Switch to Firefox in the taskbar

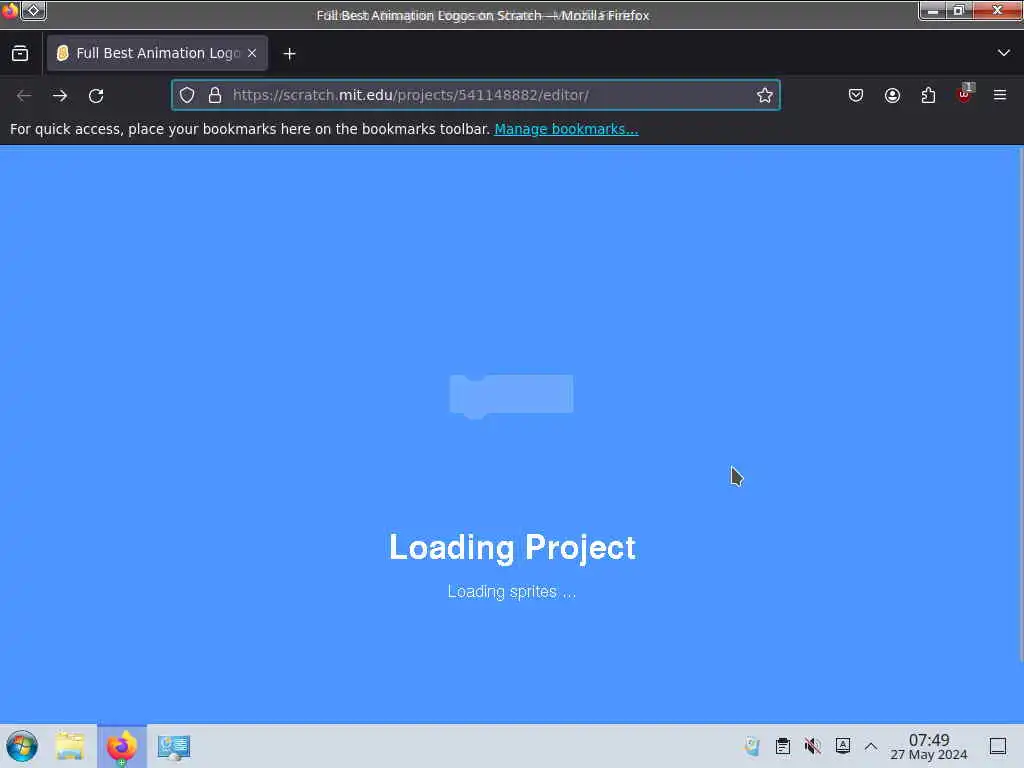coord(122,746)
